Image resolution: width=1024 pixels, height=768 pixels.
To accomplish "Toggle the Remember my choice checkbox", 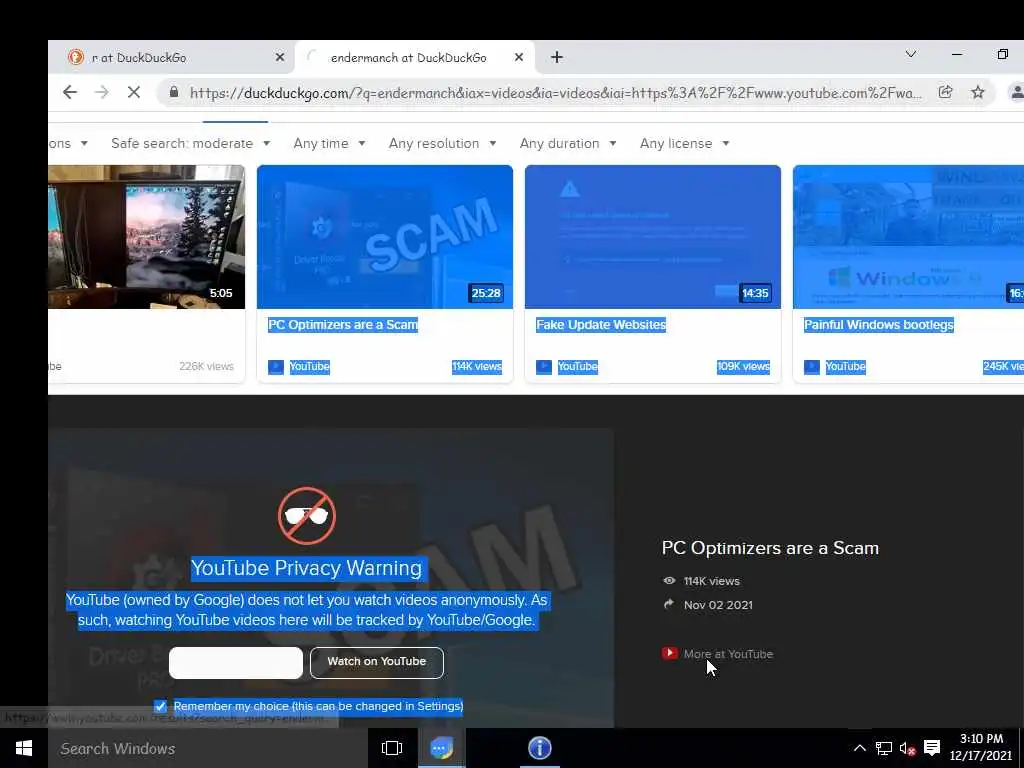I will pos(160,706).
